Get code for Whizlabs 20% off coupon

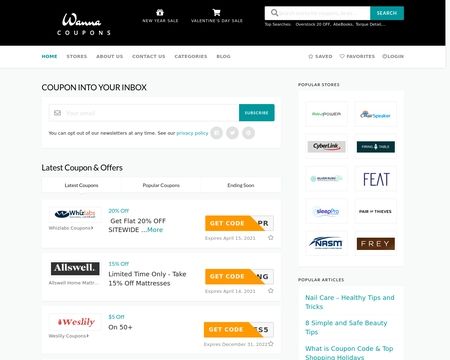pyautogui.click(x=239, y=223)
